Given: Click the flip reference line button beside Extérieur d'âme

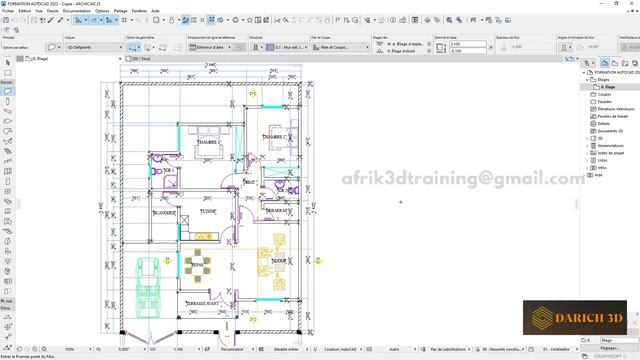Looking at the screenshot, I should [x=240, y=47].
